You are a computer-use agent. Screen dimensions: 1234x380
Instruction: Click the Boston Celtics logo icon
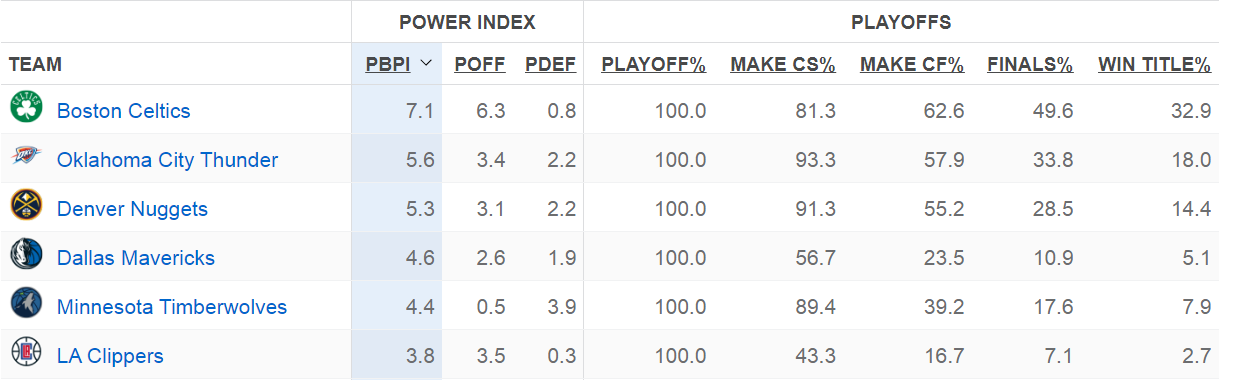point(26,108)
